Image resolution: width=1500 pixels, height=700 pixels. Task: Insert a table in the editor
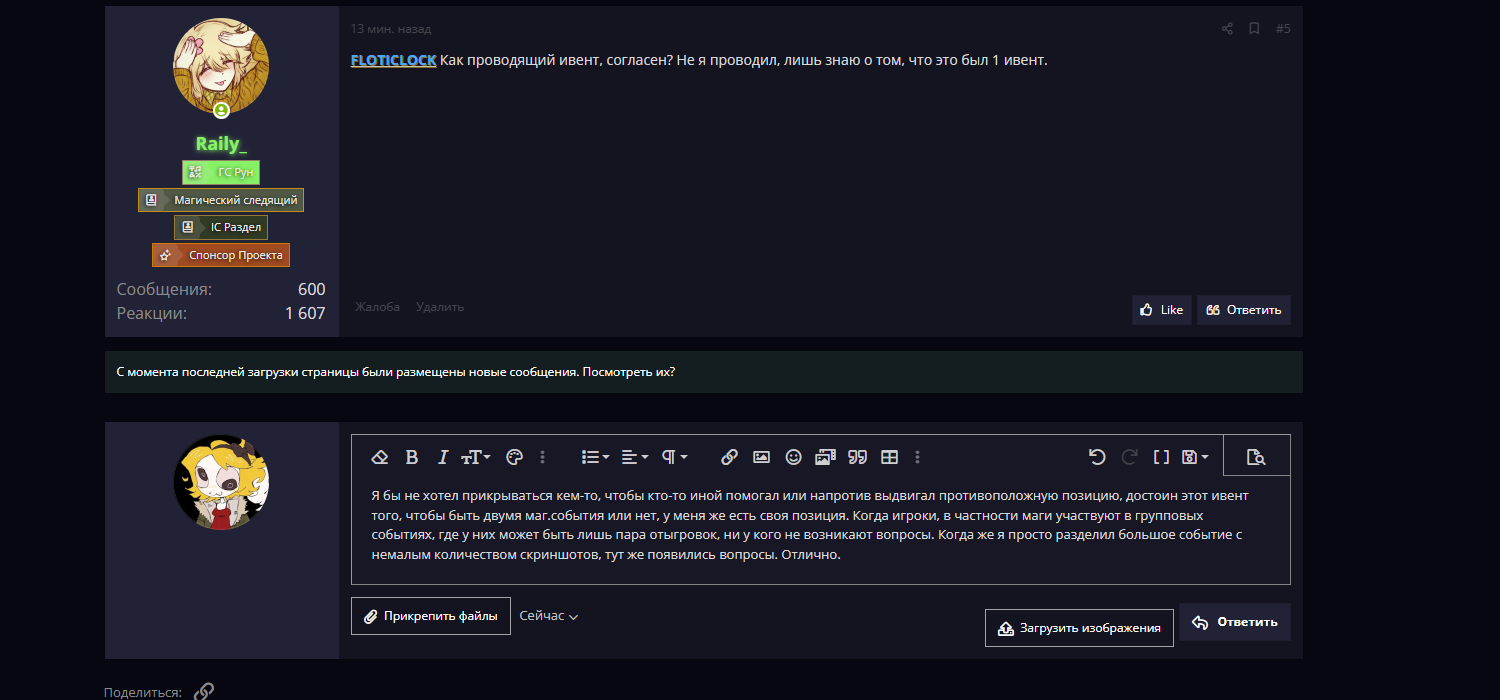tap(889, 457)
